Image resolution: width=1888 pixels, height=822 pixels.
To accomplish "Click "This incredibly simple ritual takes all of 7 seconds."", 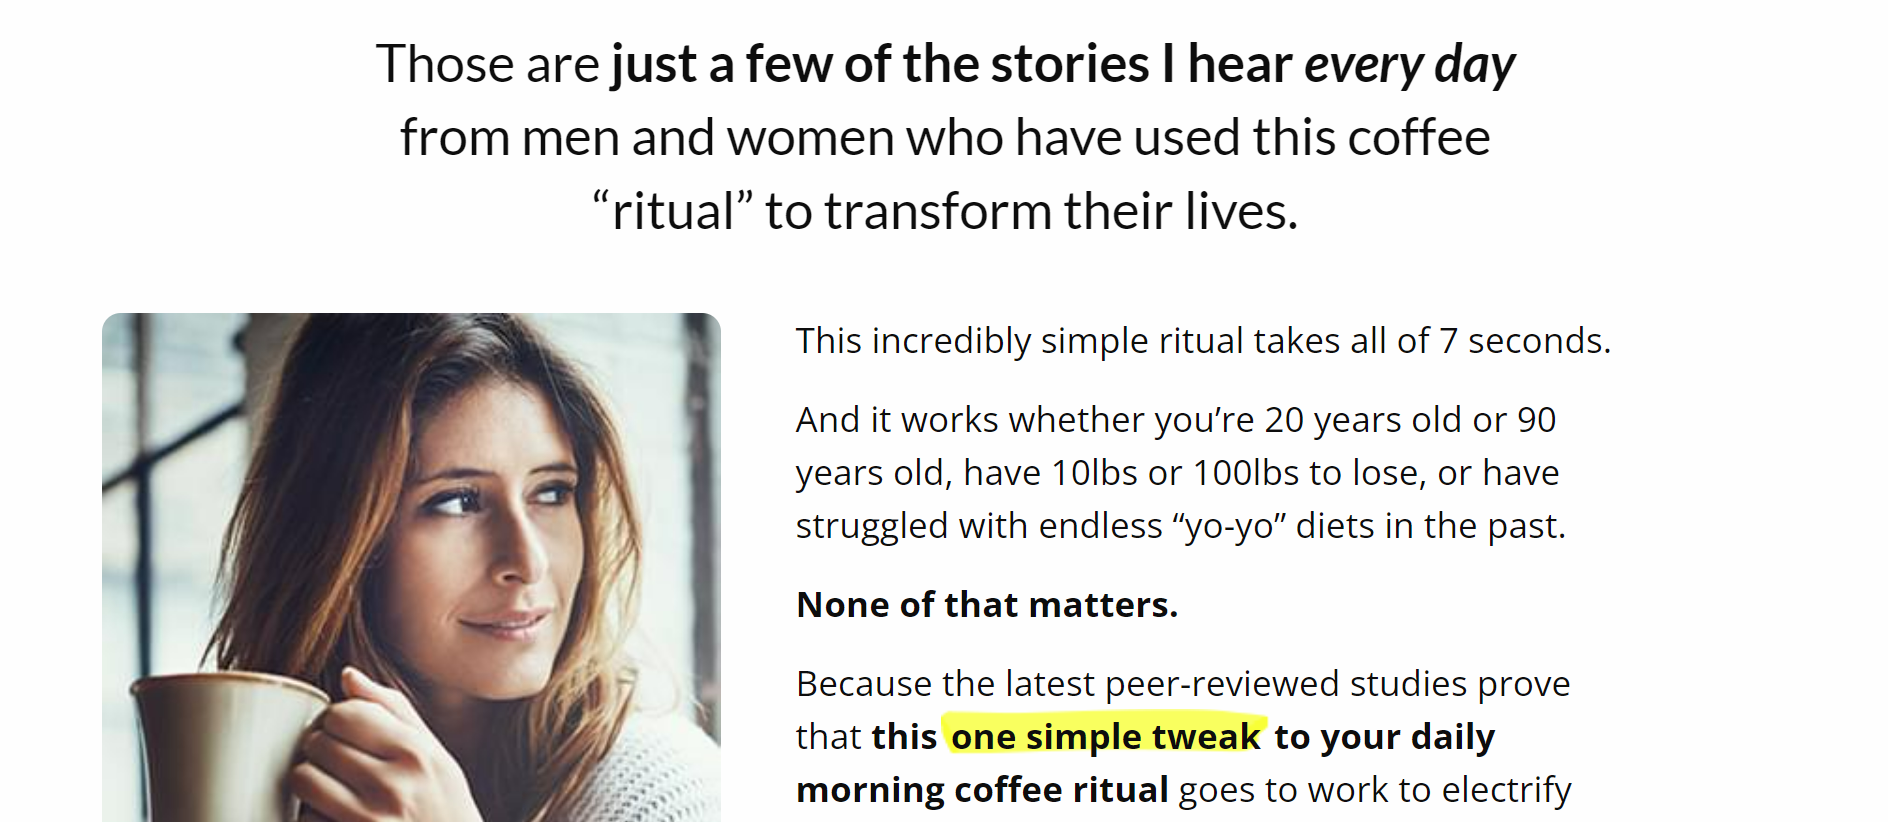I will 1203,341.
